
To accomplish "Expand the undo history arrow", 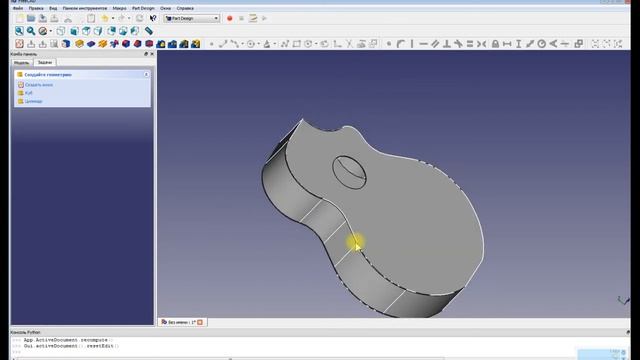I will (113, 18).
